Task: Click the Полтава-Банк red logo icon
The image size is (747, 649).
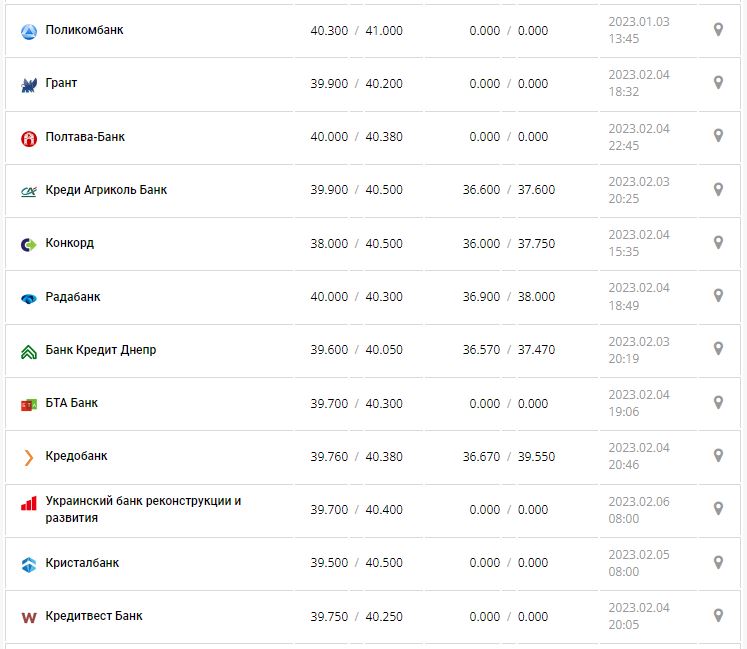Action: click(x=28, y=138)
